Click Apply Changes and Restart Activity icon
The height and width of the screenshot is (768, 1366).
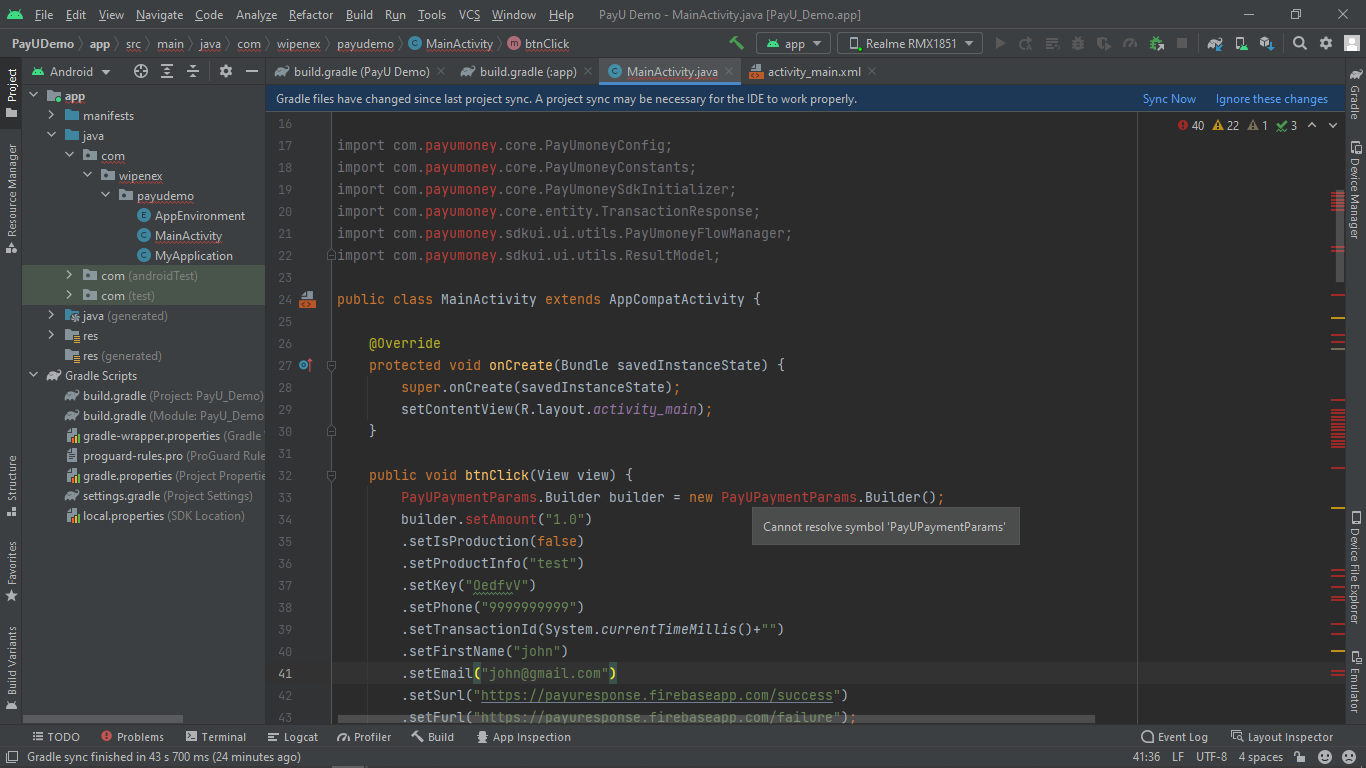click(x=1025, y=43)
